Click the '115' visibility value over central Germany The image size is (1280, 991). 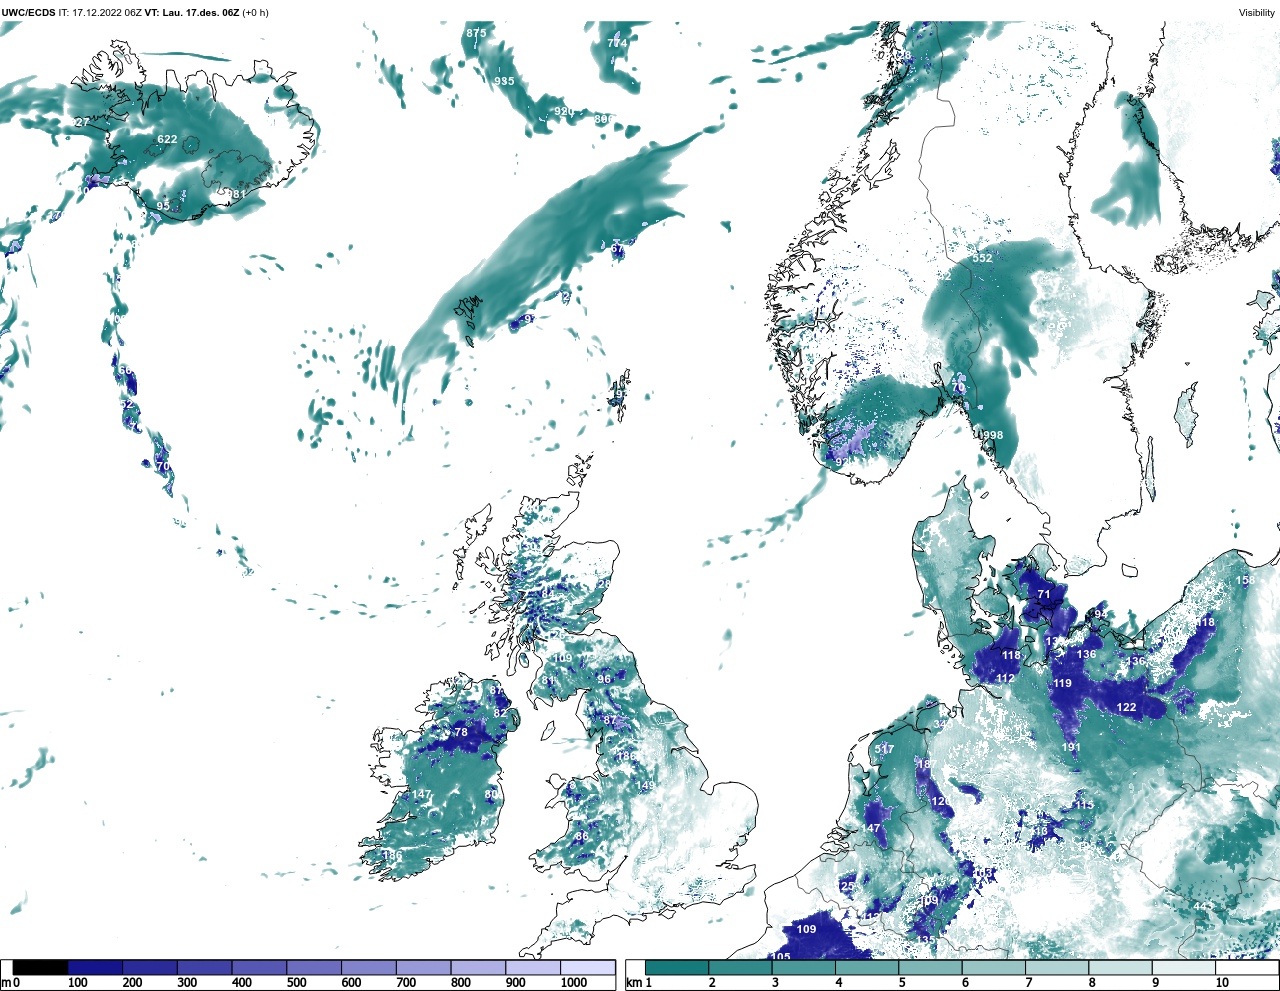tap(1084, 805)
